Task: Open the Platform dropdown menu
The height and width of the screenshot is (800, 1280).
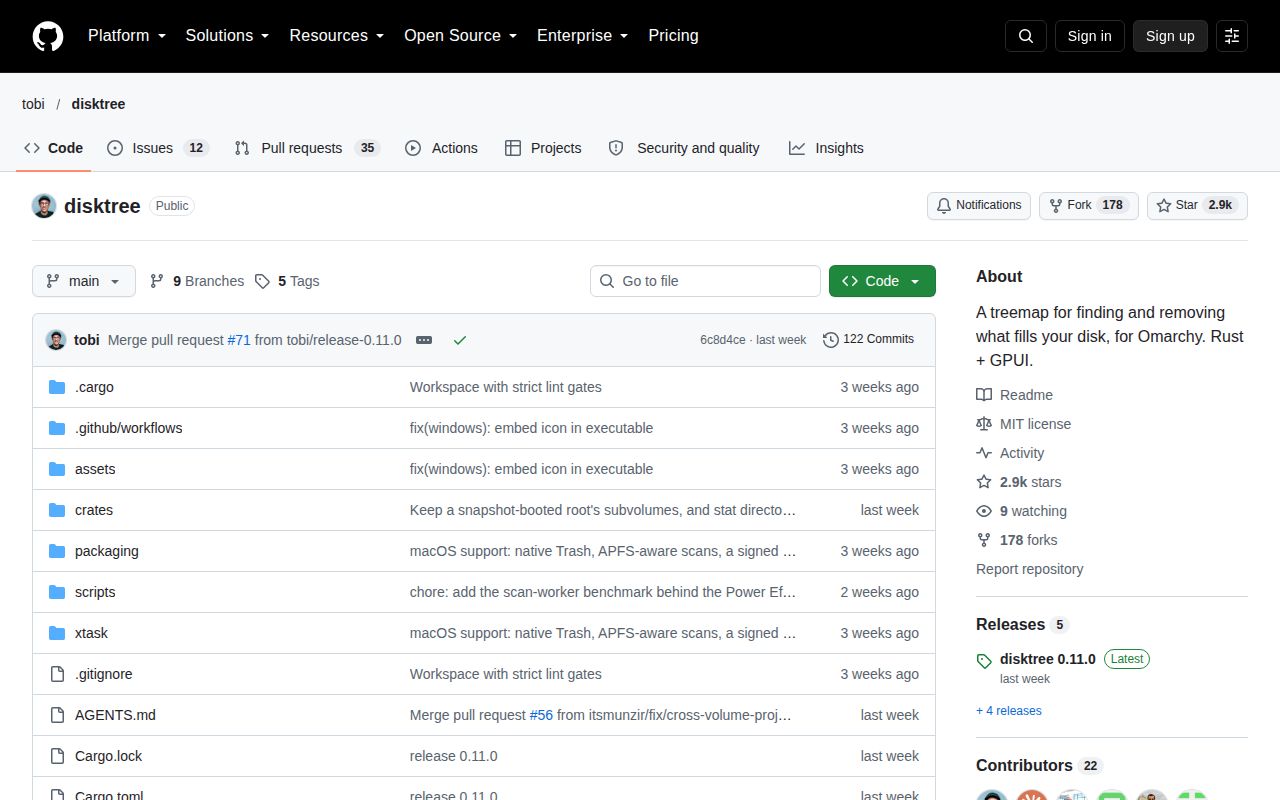Action: coord(127,36)
